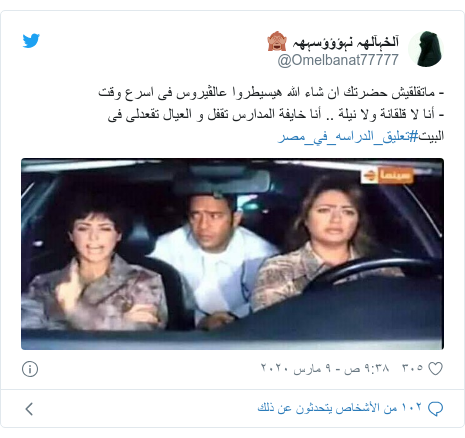This screenshot has height=438, width=465.
Task: Click the chevron arrow at bottom left
Action: [x=29, y=409]
